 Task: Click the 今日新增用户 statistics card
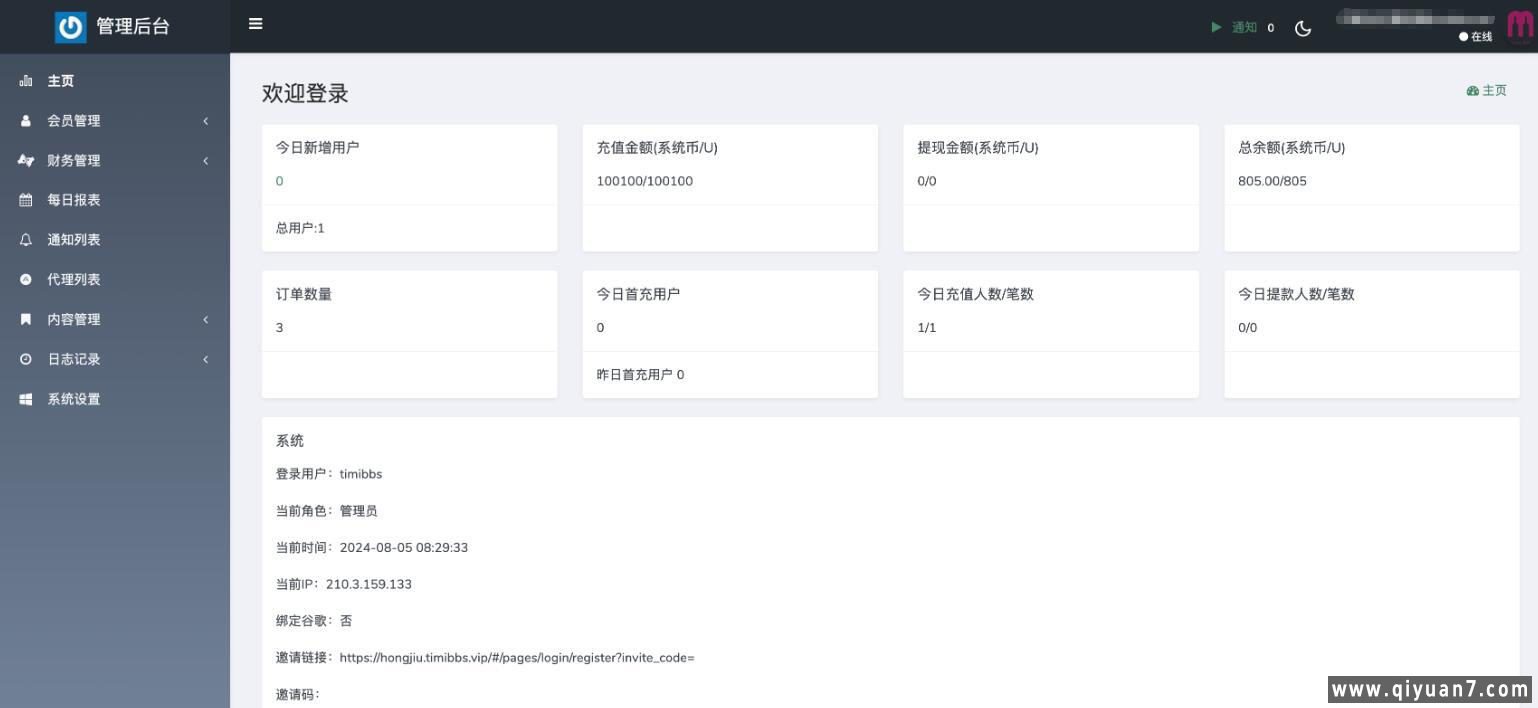[x=409, y=187]
